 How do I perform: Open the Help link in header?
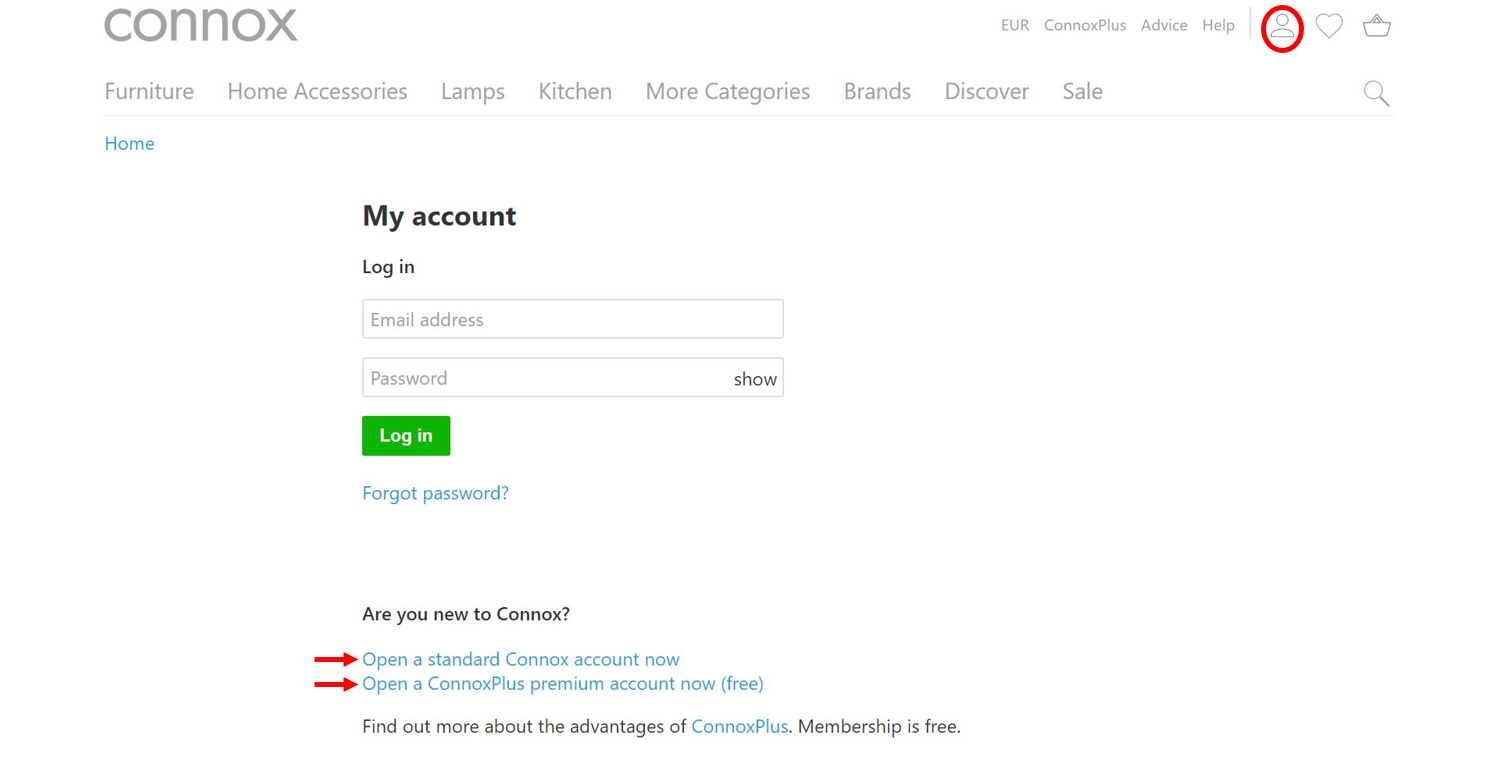pos(1218,26)
